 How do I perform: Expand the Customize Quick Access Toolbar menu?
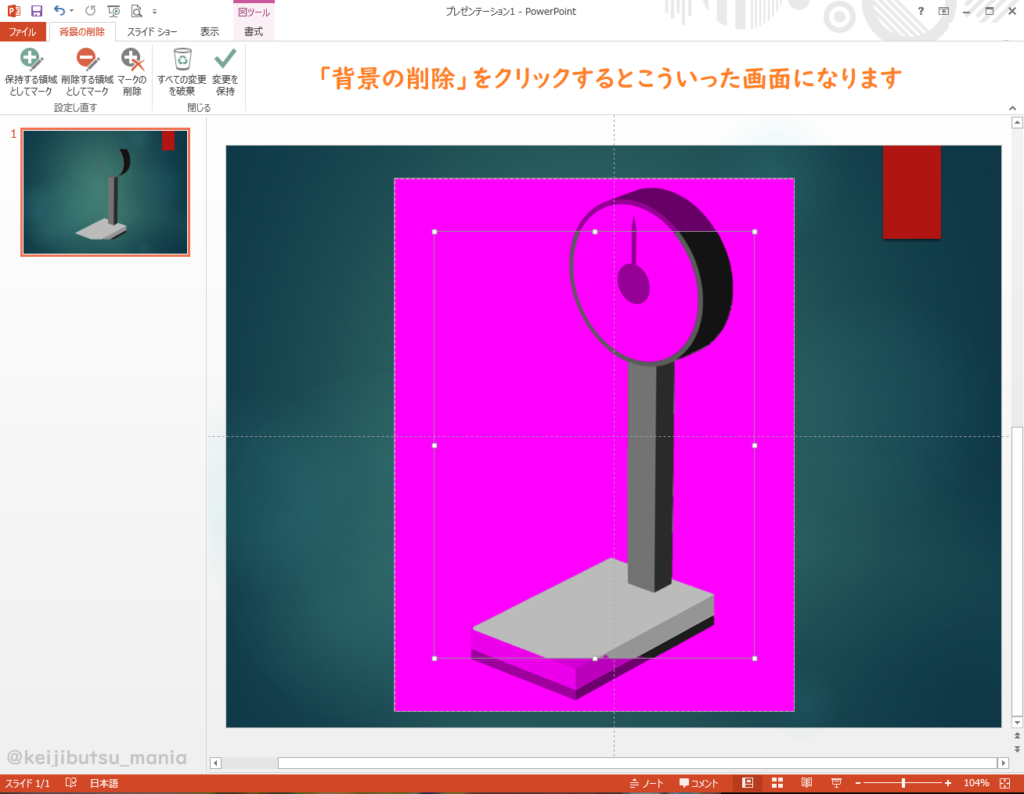(x=152, y=10)
